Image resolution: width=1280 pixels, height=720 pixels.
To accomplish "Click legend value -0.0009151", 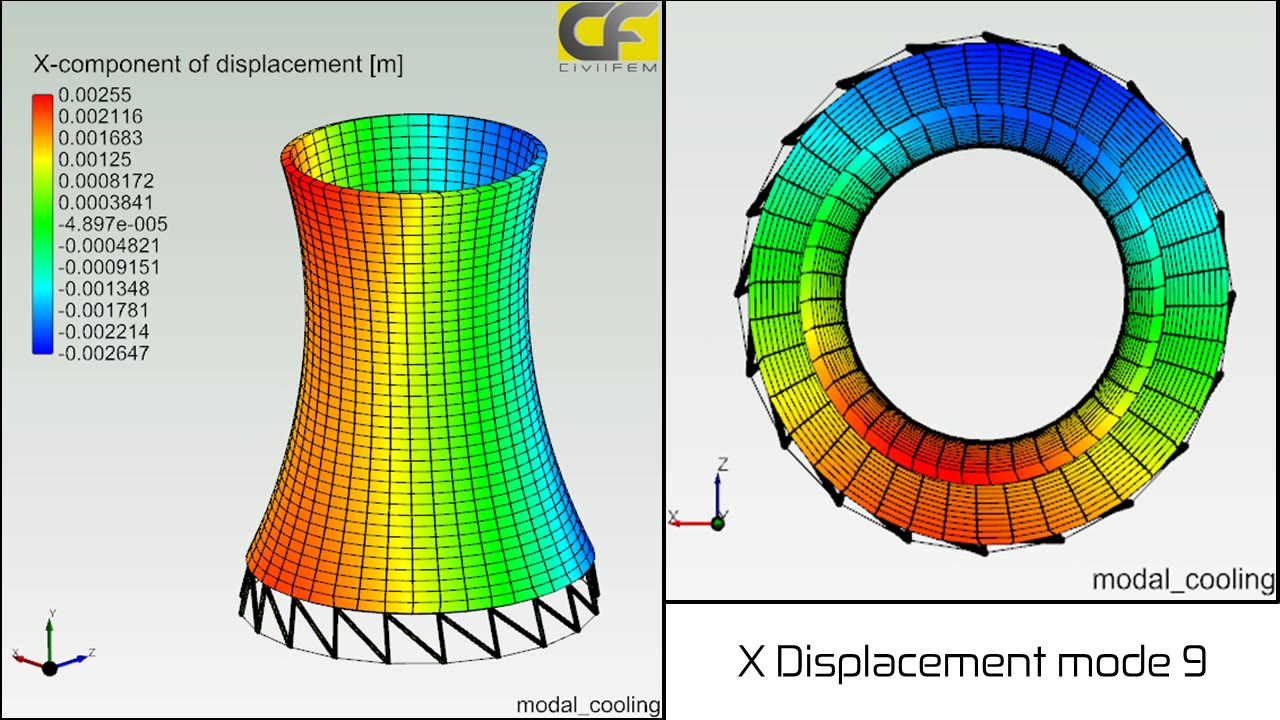I will pyautogui.click(x=108, y=267).
